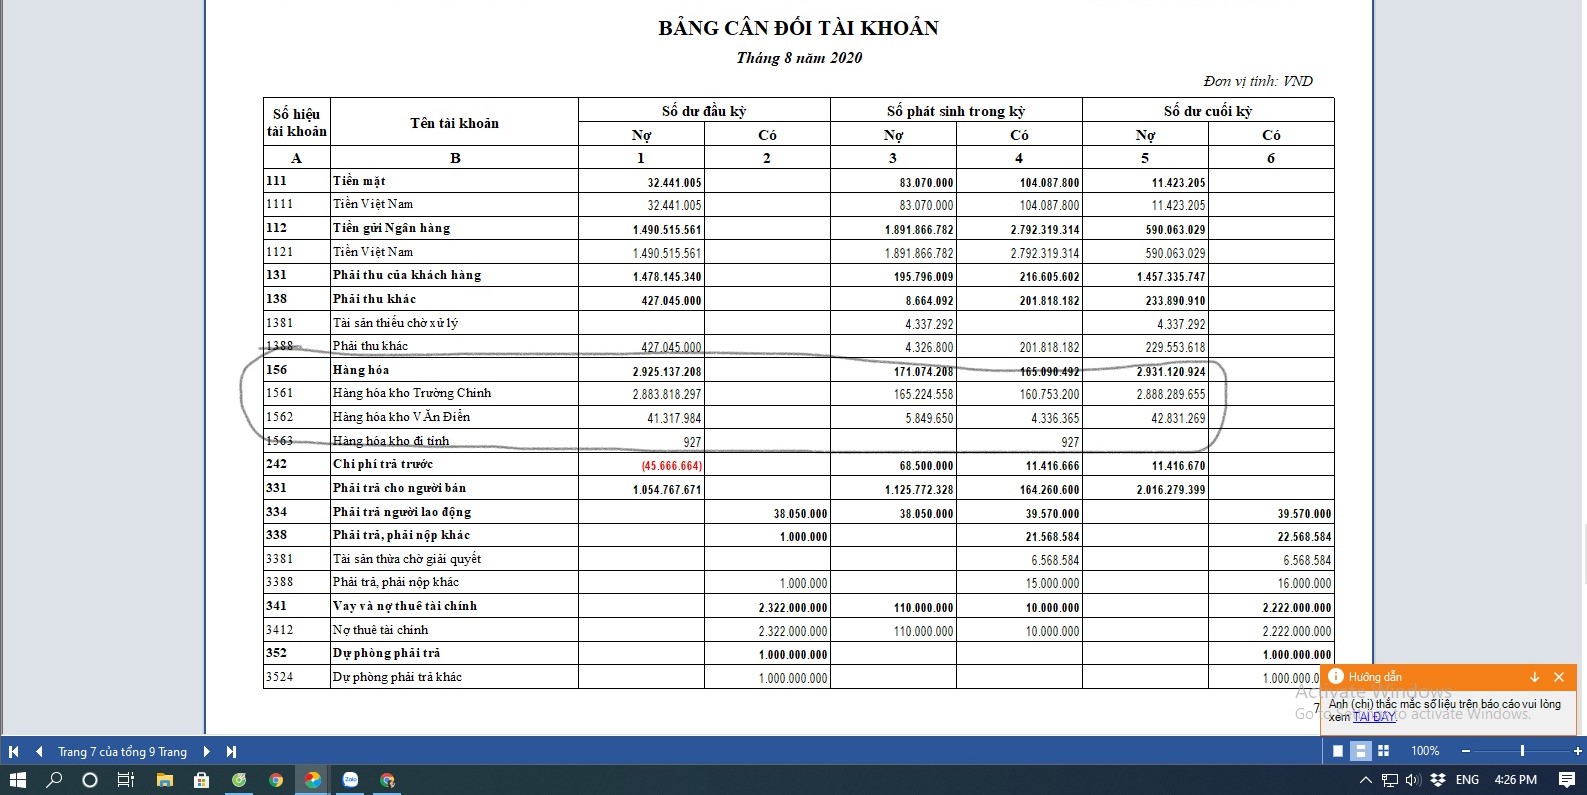Go to the previous report page
This screenshot has width=1587, height=795.
pos(39,751)
